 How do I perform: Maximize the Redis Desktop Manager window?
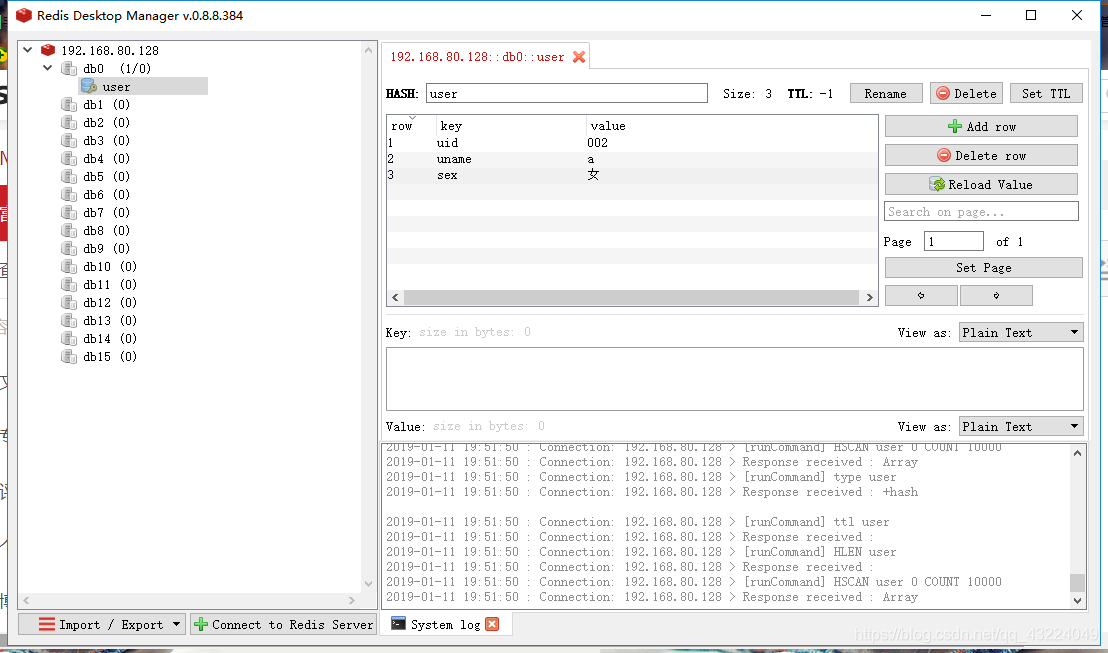[1030, 15]
